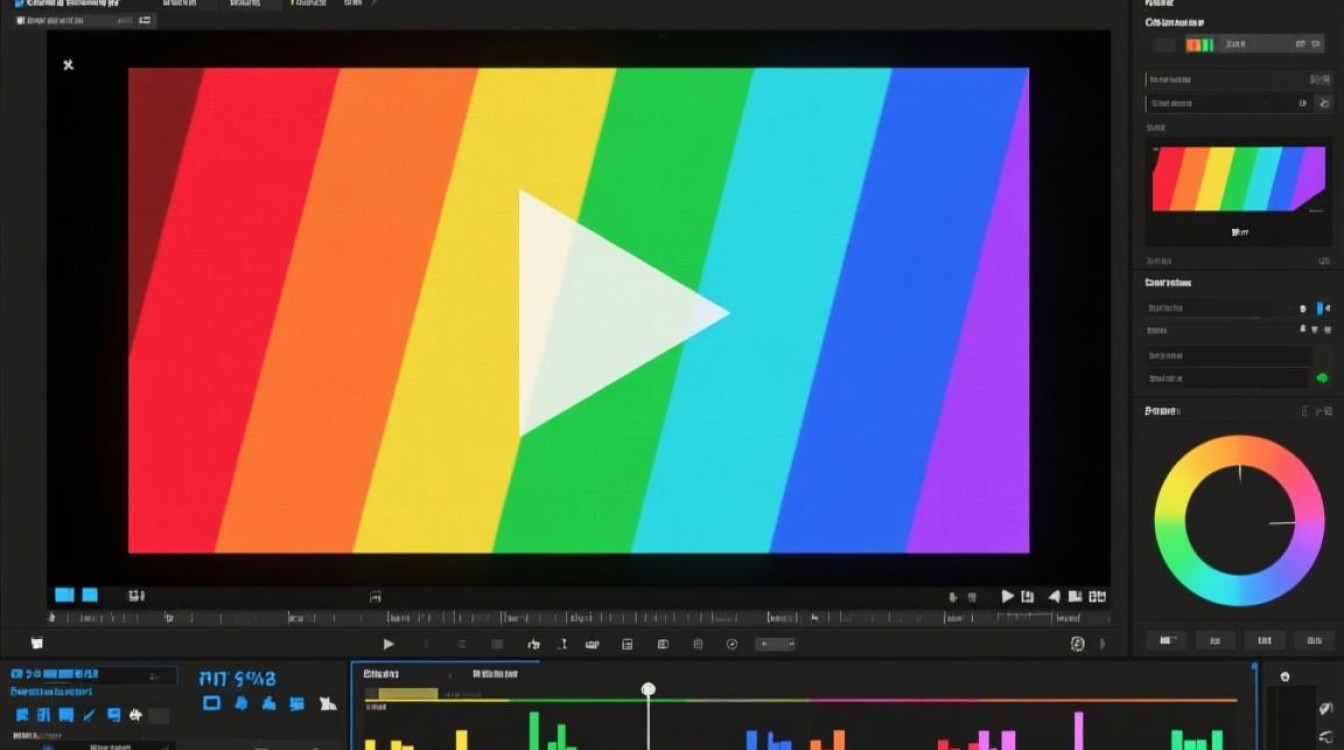Click the first button in the row below the color wheel
Viewport: 1344px width, 750px height.
(1167, 640)
